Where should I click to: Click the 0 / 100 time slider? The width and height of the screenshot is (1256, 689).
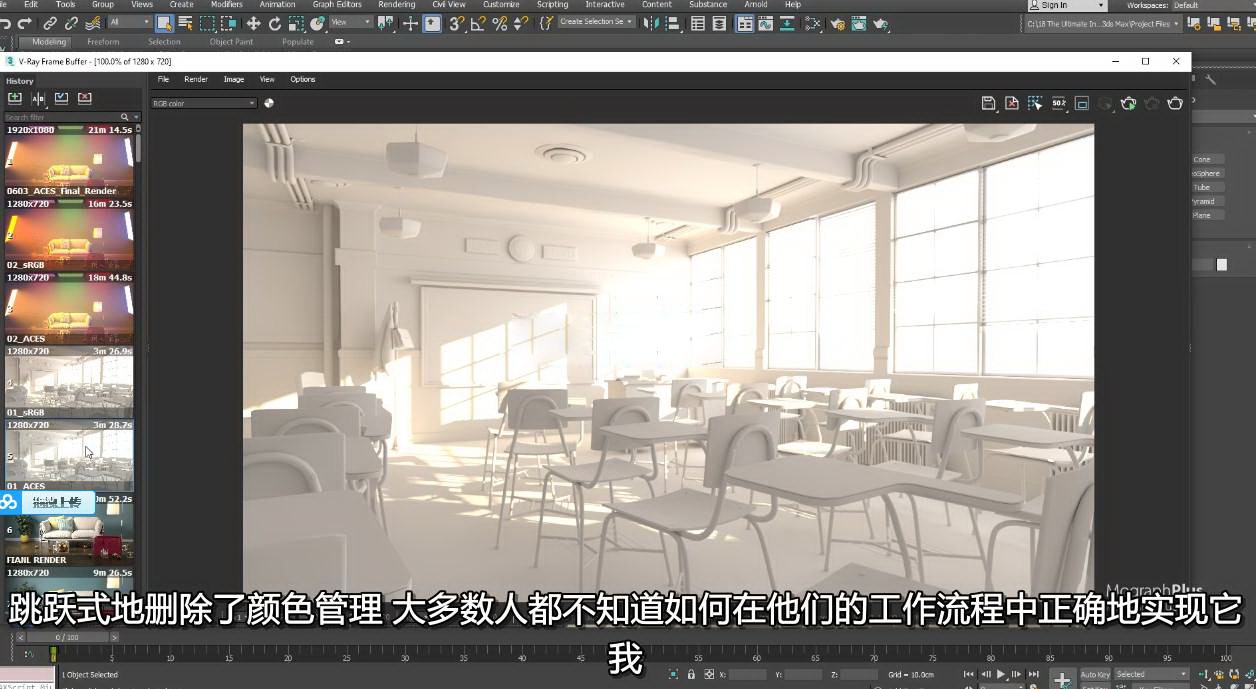coord(67,637)
